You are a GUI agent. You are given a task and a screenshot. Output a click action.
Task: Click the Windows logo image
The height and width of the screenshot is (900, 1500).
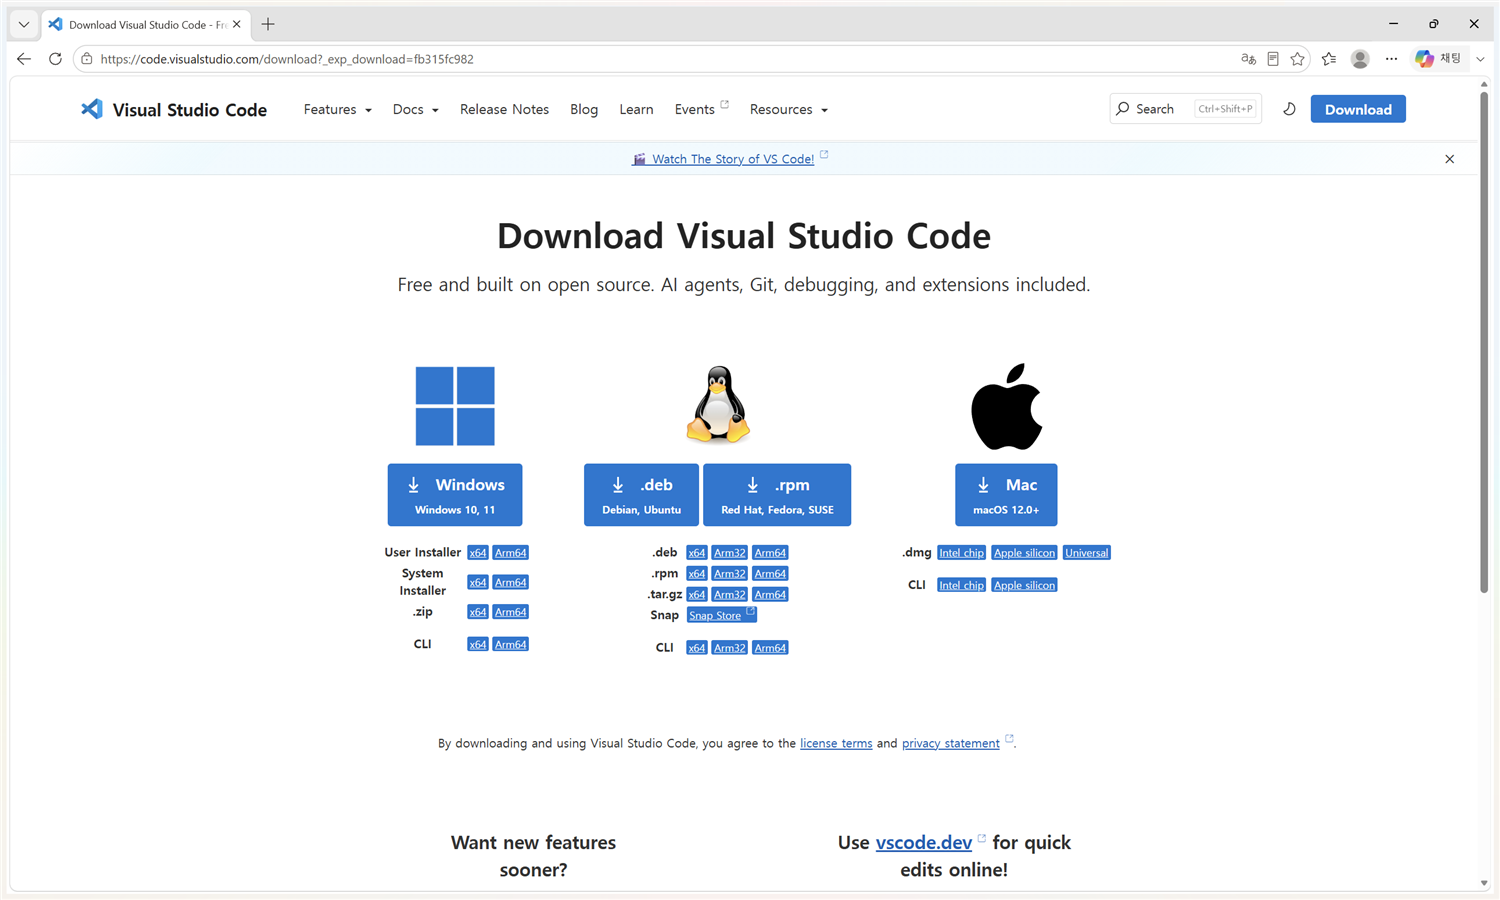coord(455,406)
